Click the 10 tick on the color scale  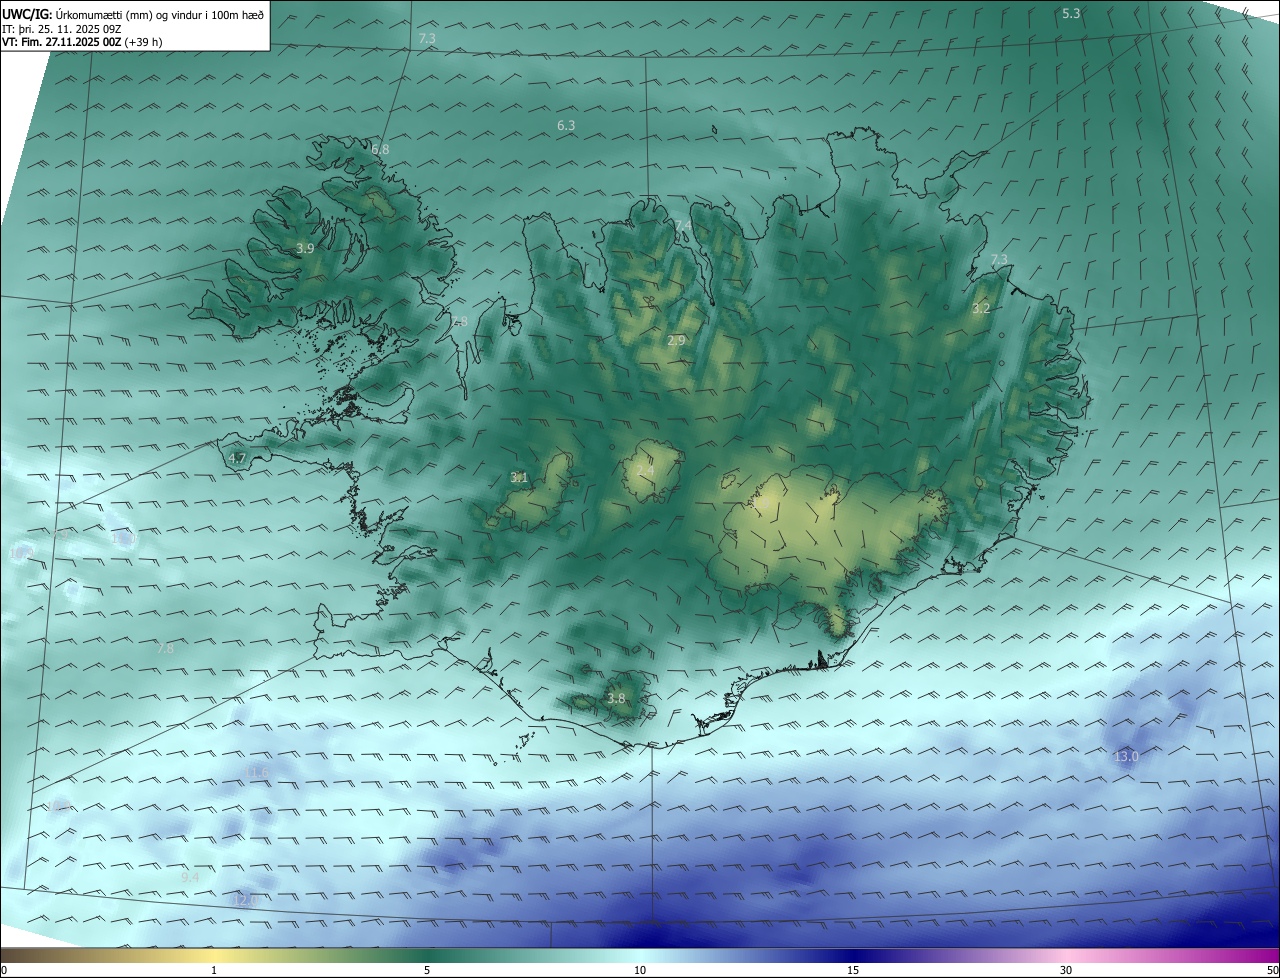click(x=640, y=970)
